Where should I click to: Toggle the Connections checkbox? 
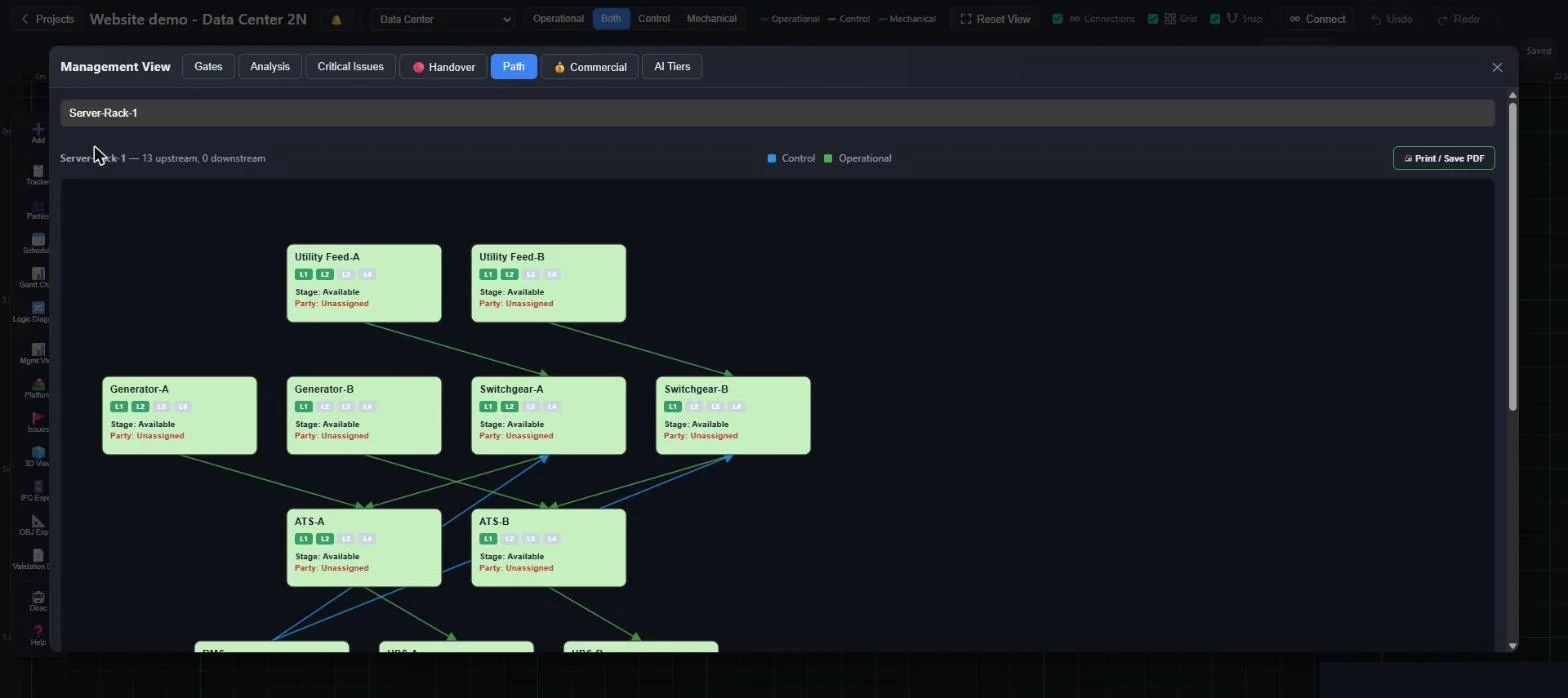click(1057, 19)
